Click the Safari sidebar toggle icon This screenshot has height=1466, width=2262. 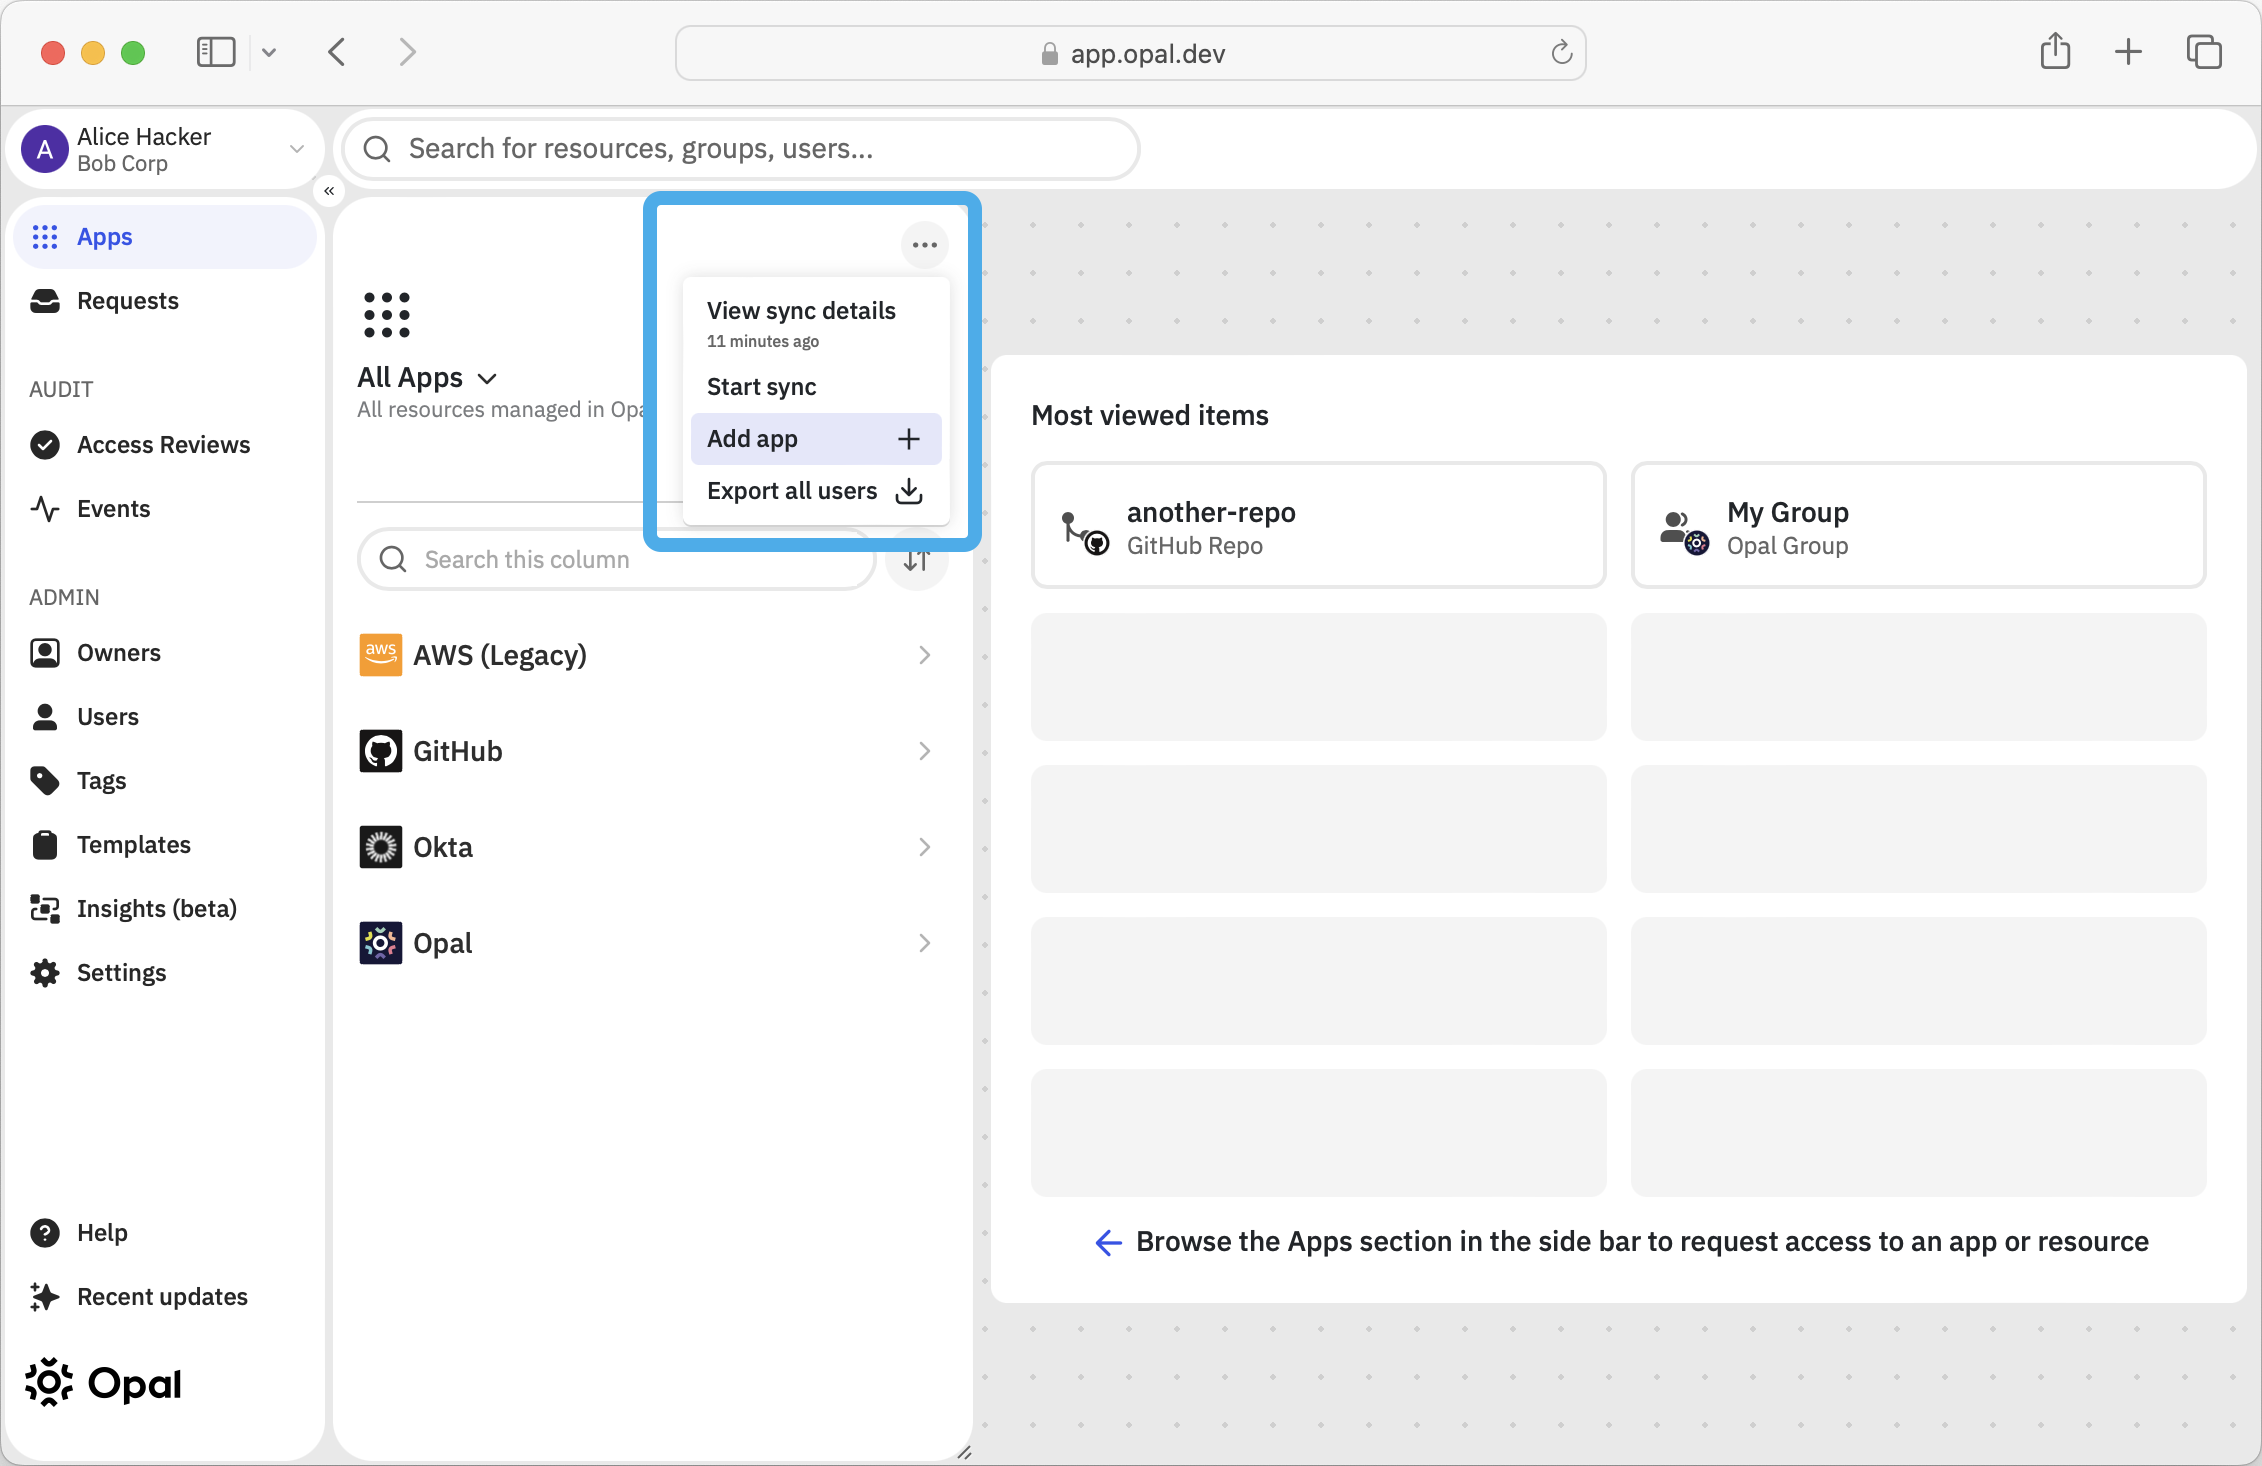pos(216,52)
